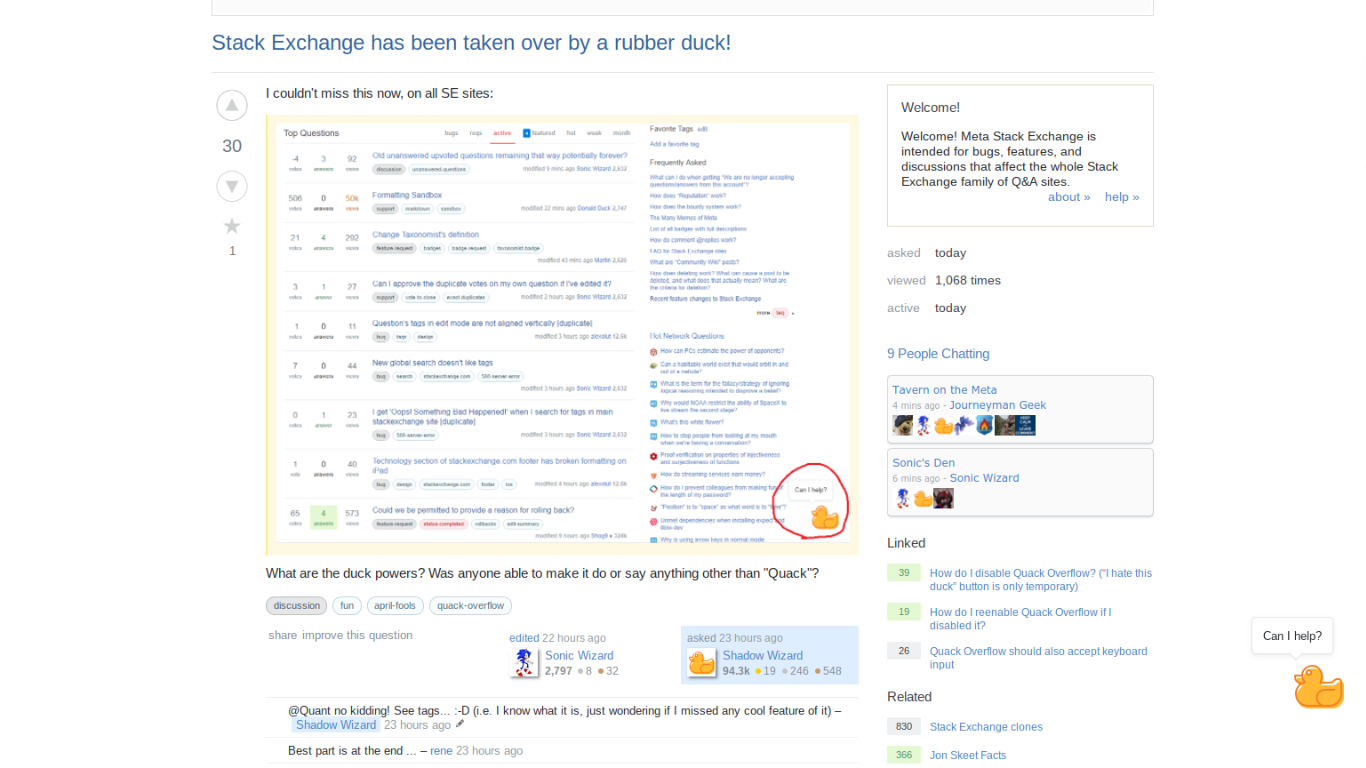Click the duck avatar in Tavern on the Meta

[x=943, y=425]
